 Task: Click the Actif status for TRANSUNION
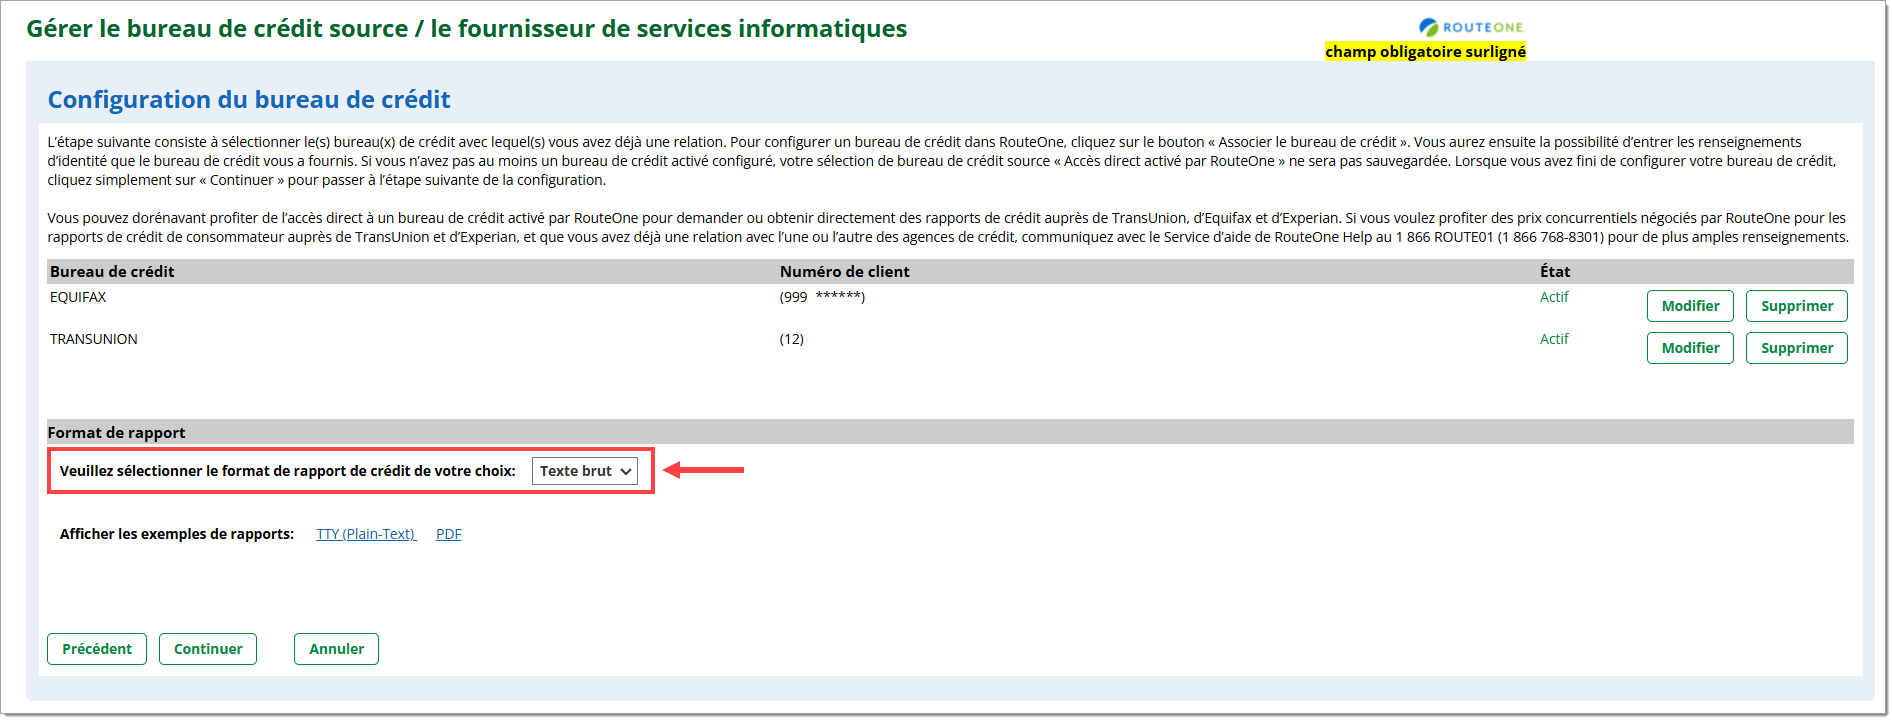1554,339
